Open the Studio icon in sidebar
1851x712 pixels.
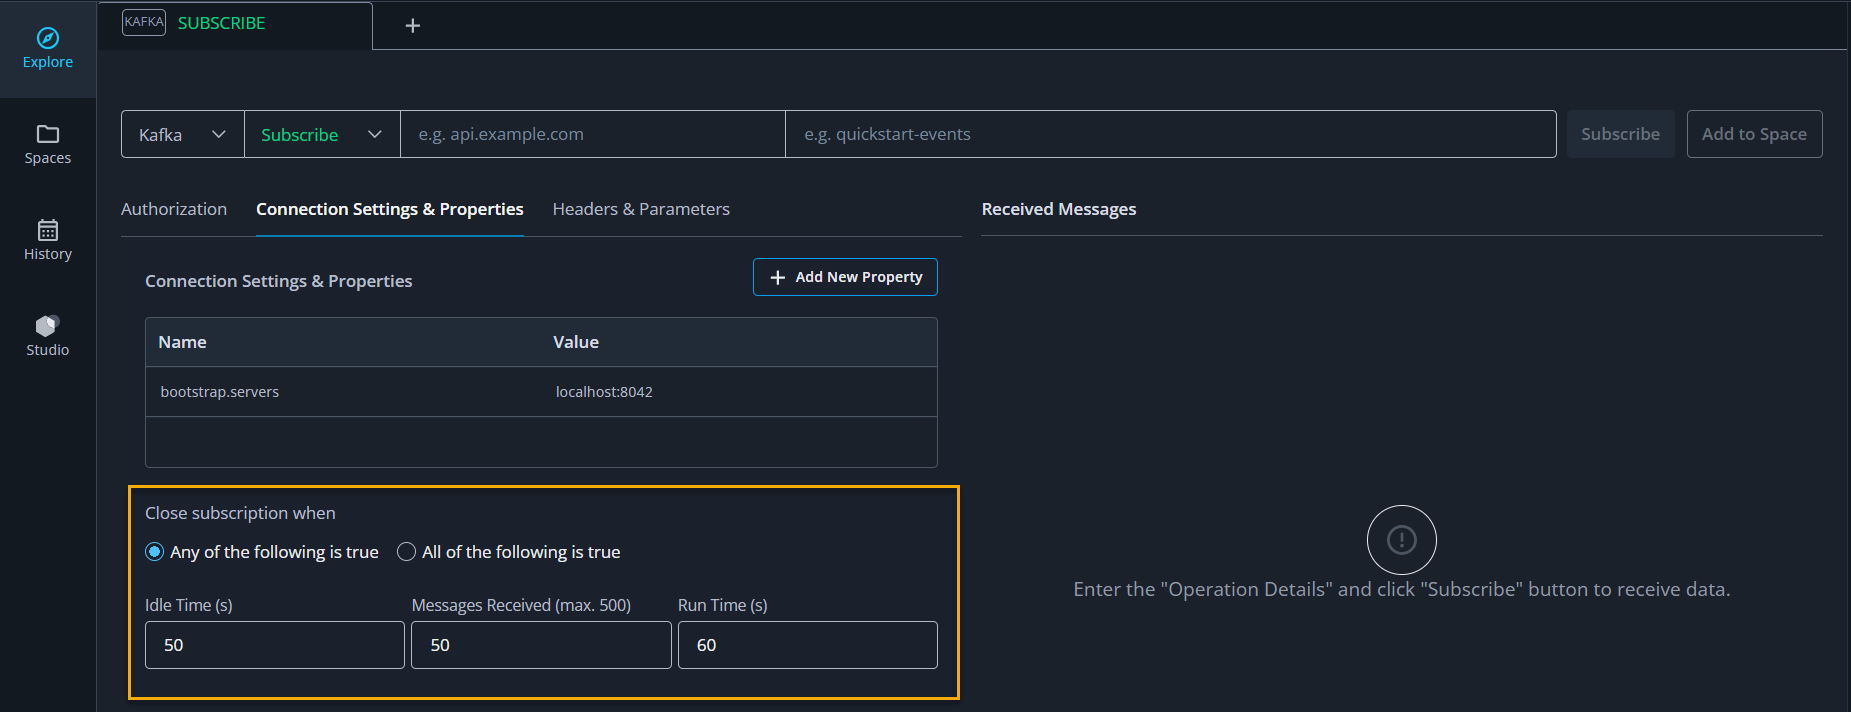coord(48,325)
